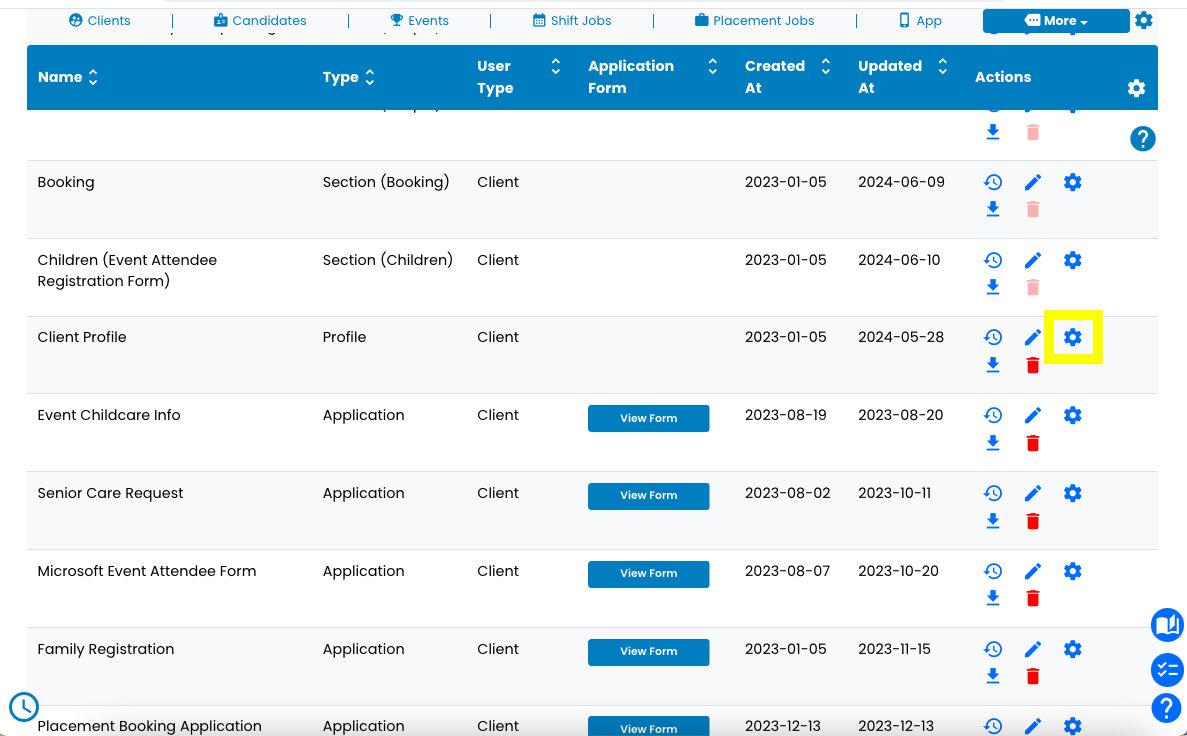The width and height of the screenshot is (1187, 736).
Task: Edit the Microsoft Event Attendee Form
Action: (x=1033, y=572)
